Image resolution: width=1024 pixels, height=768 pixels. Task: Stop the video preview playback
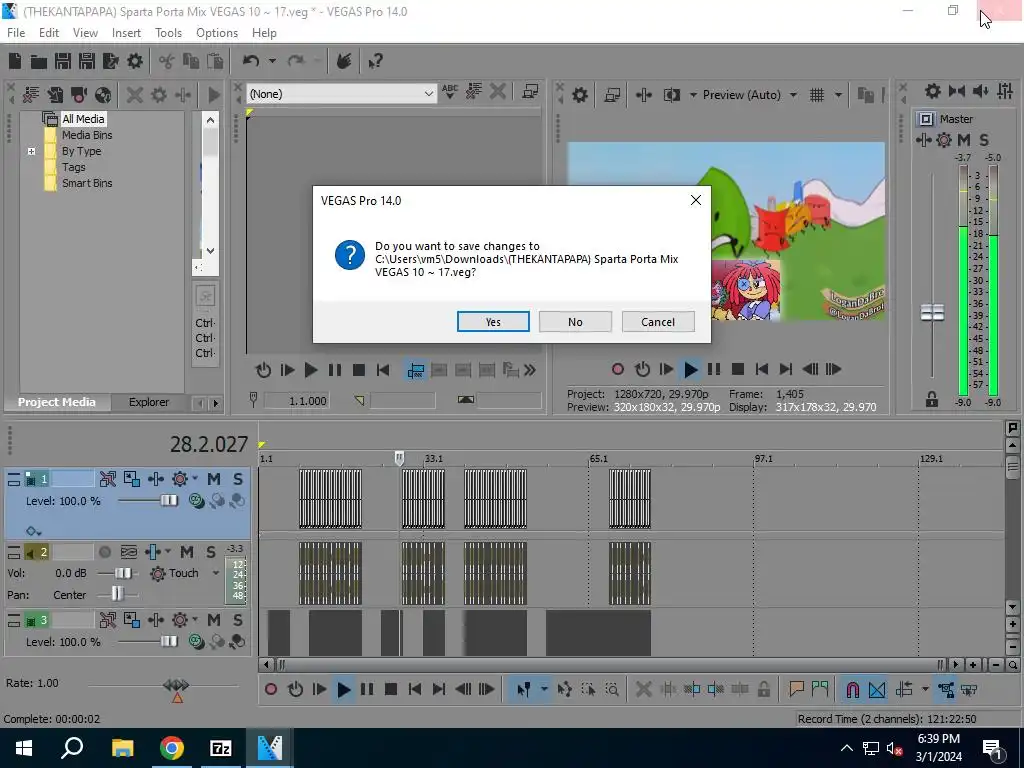click(738, 370)
